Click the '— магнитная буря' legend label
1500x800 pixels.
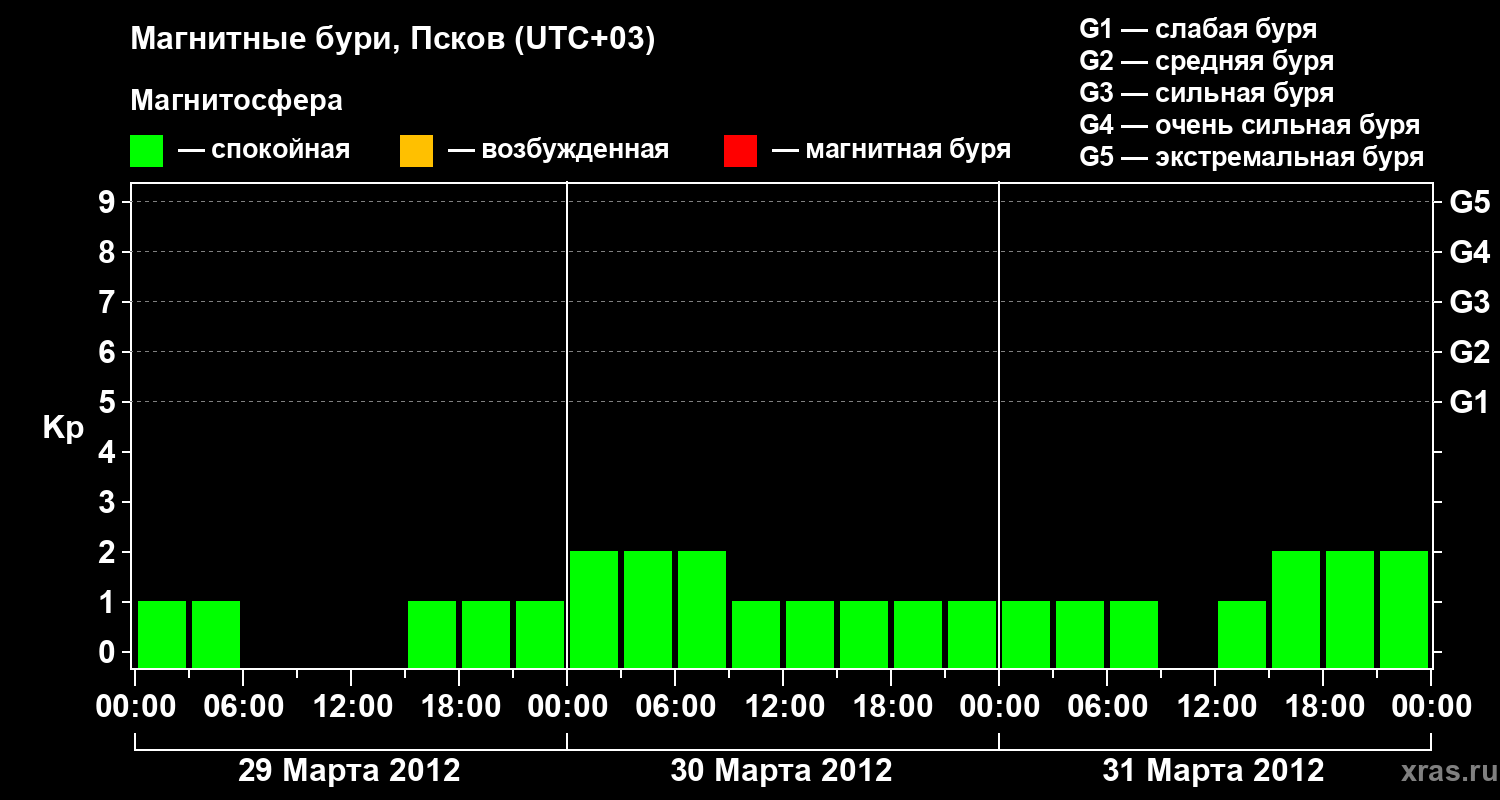tap(891, 151)
